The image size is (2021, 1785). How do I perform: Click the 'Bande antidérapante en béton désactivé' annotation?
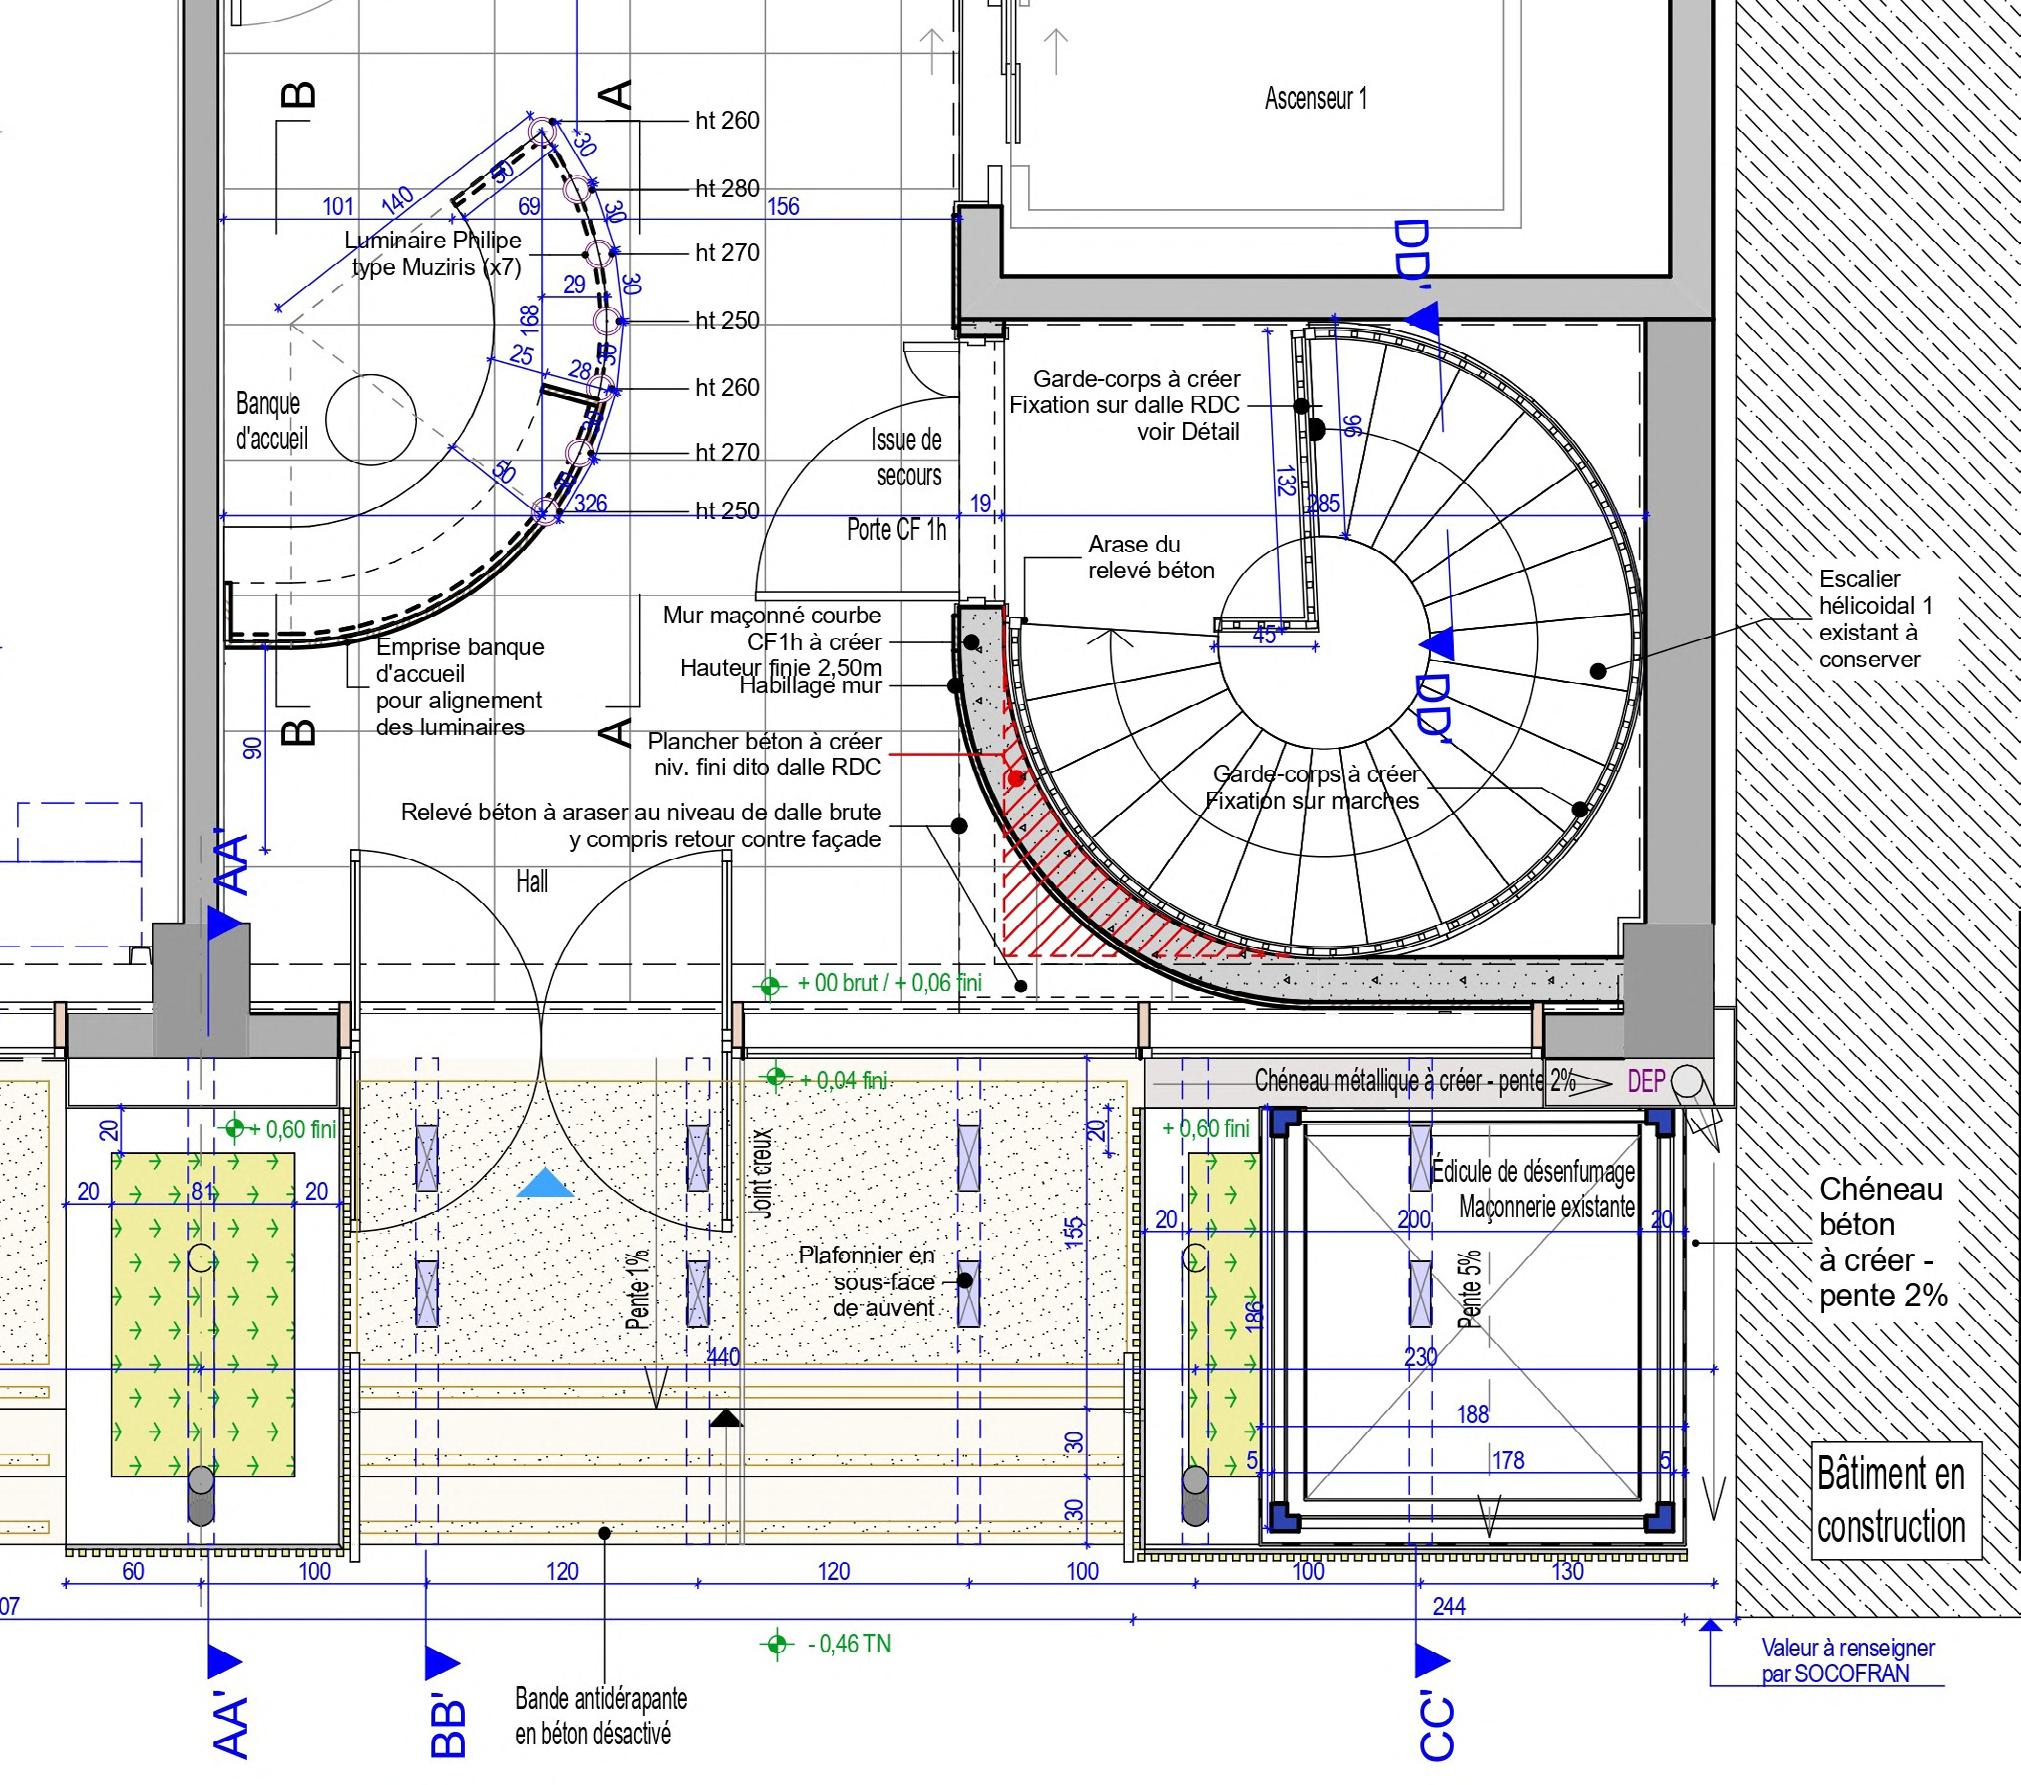601,1715
